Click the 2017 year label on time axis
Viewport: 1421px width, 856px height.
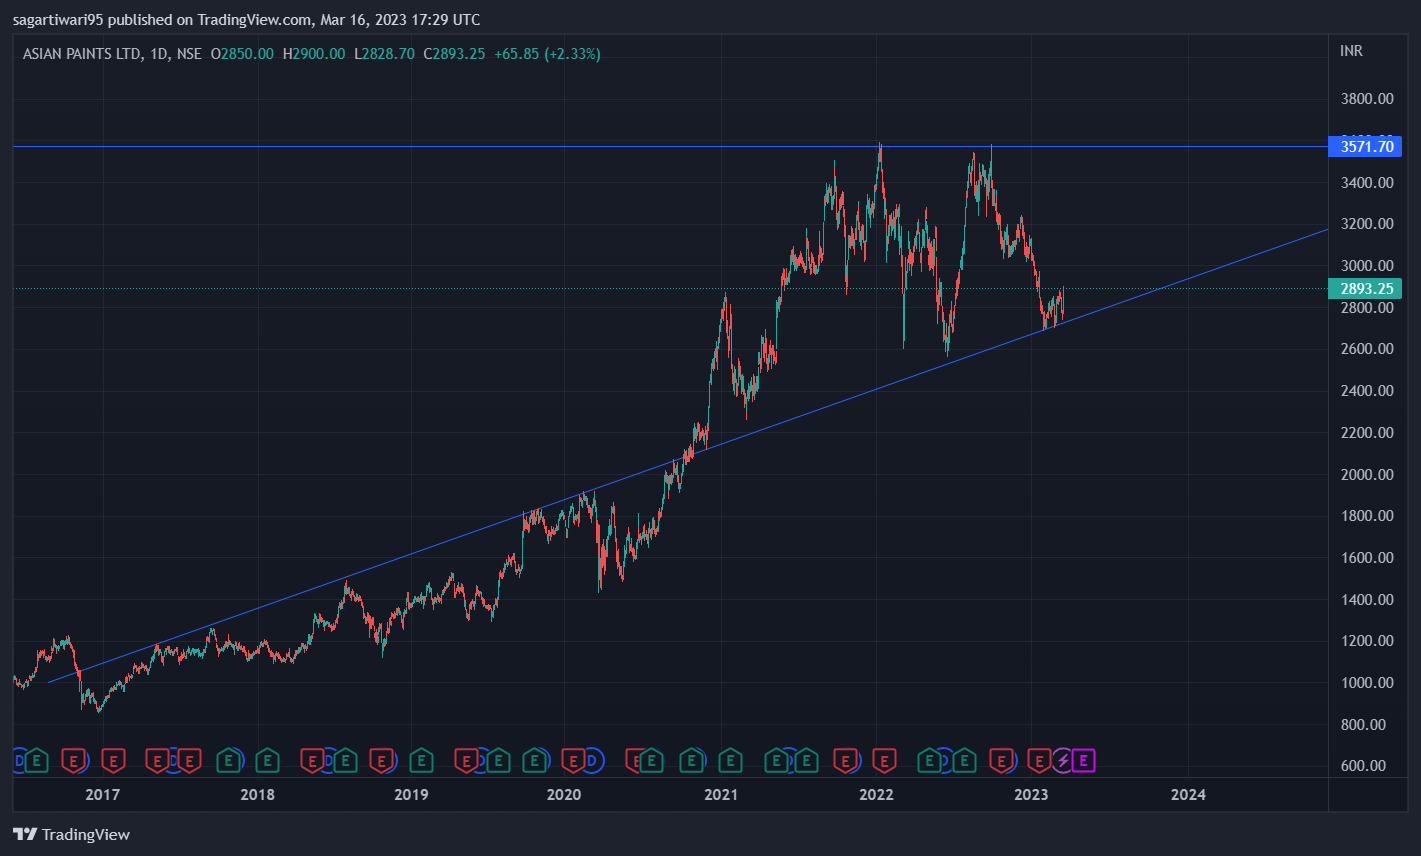[103, 795]
